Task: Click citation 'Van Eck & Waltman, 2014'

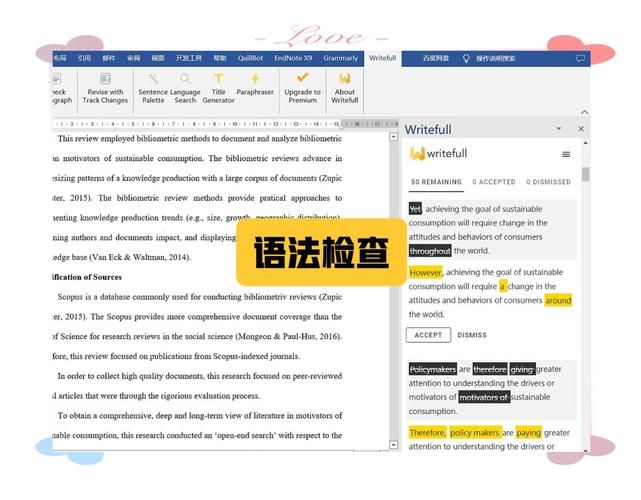Action: (140, 257)
